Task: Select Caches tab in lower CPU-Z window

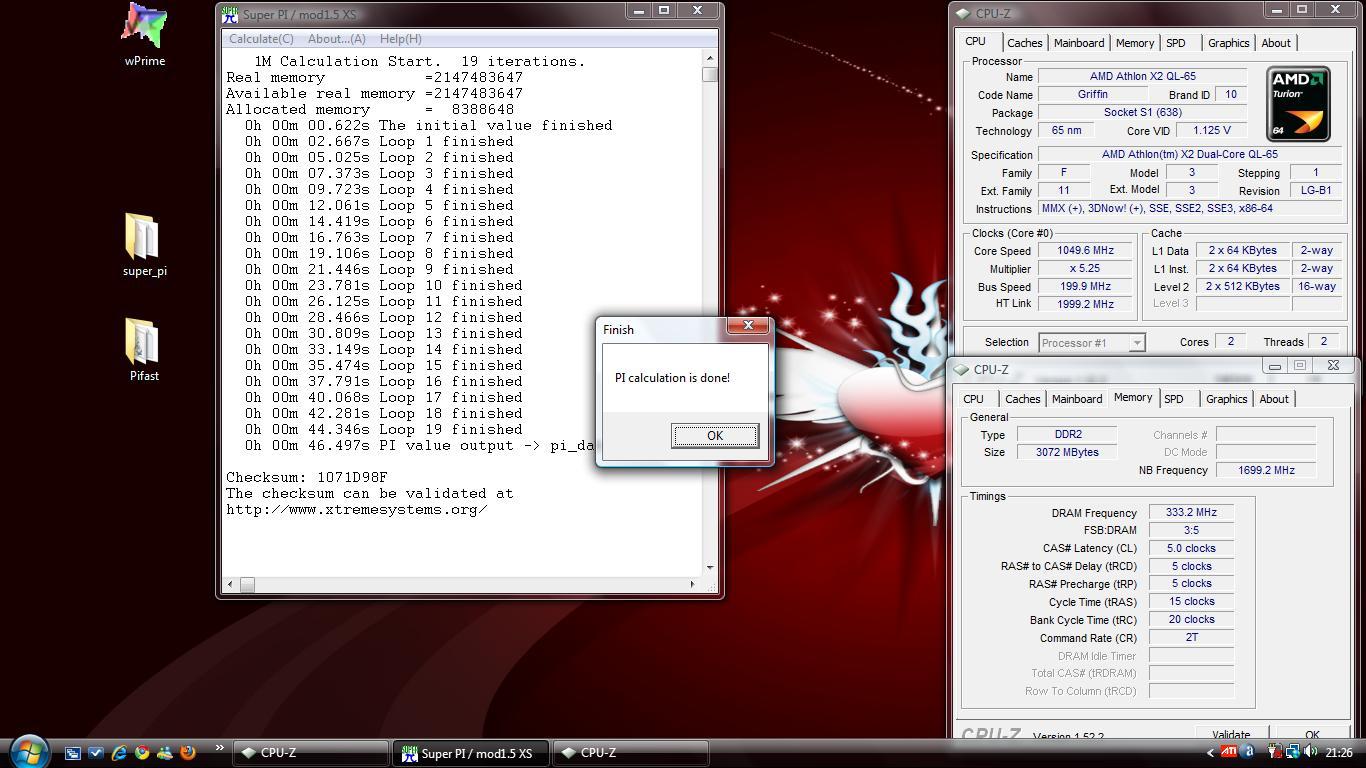Action: (x=1022, y=399)
